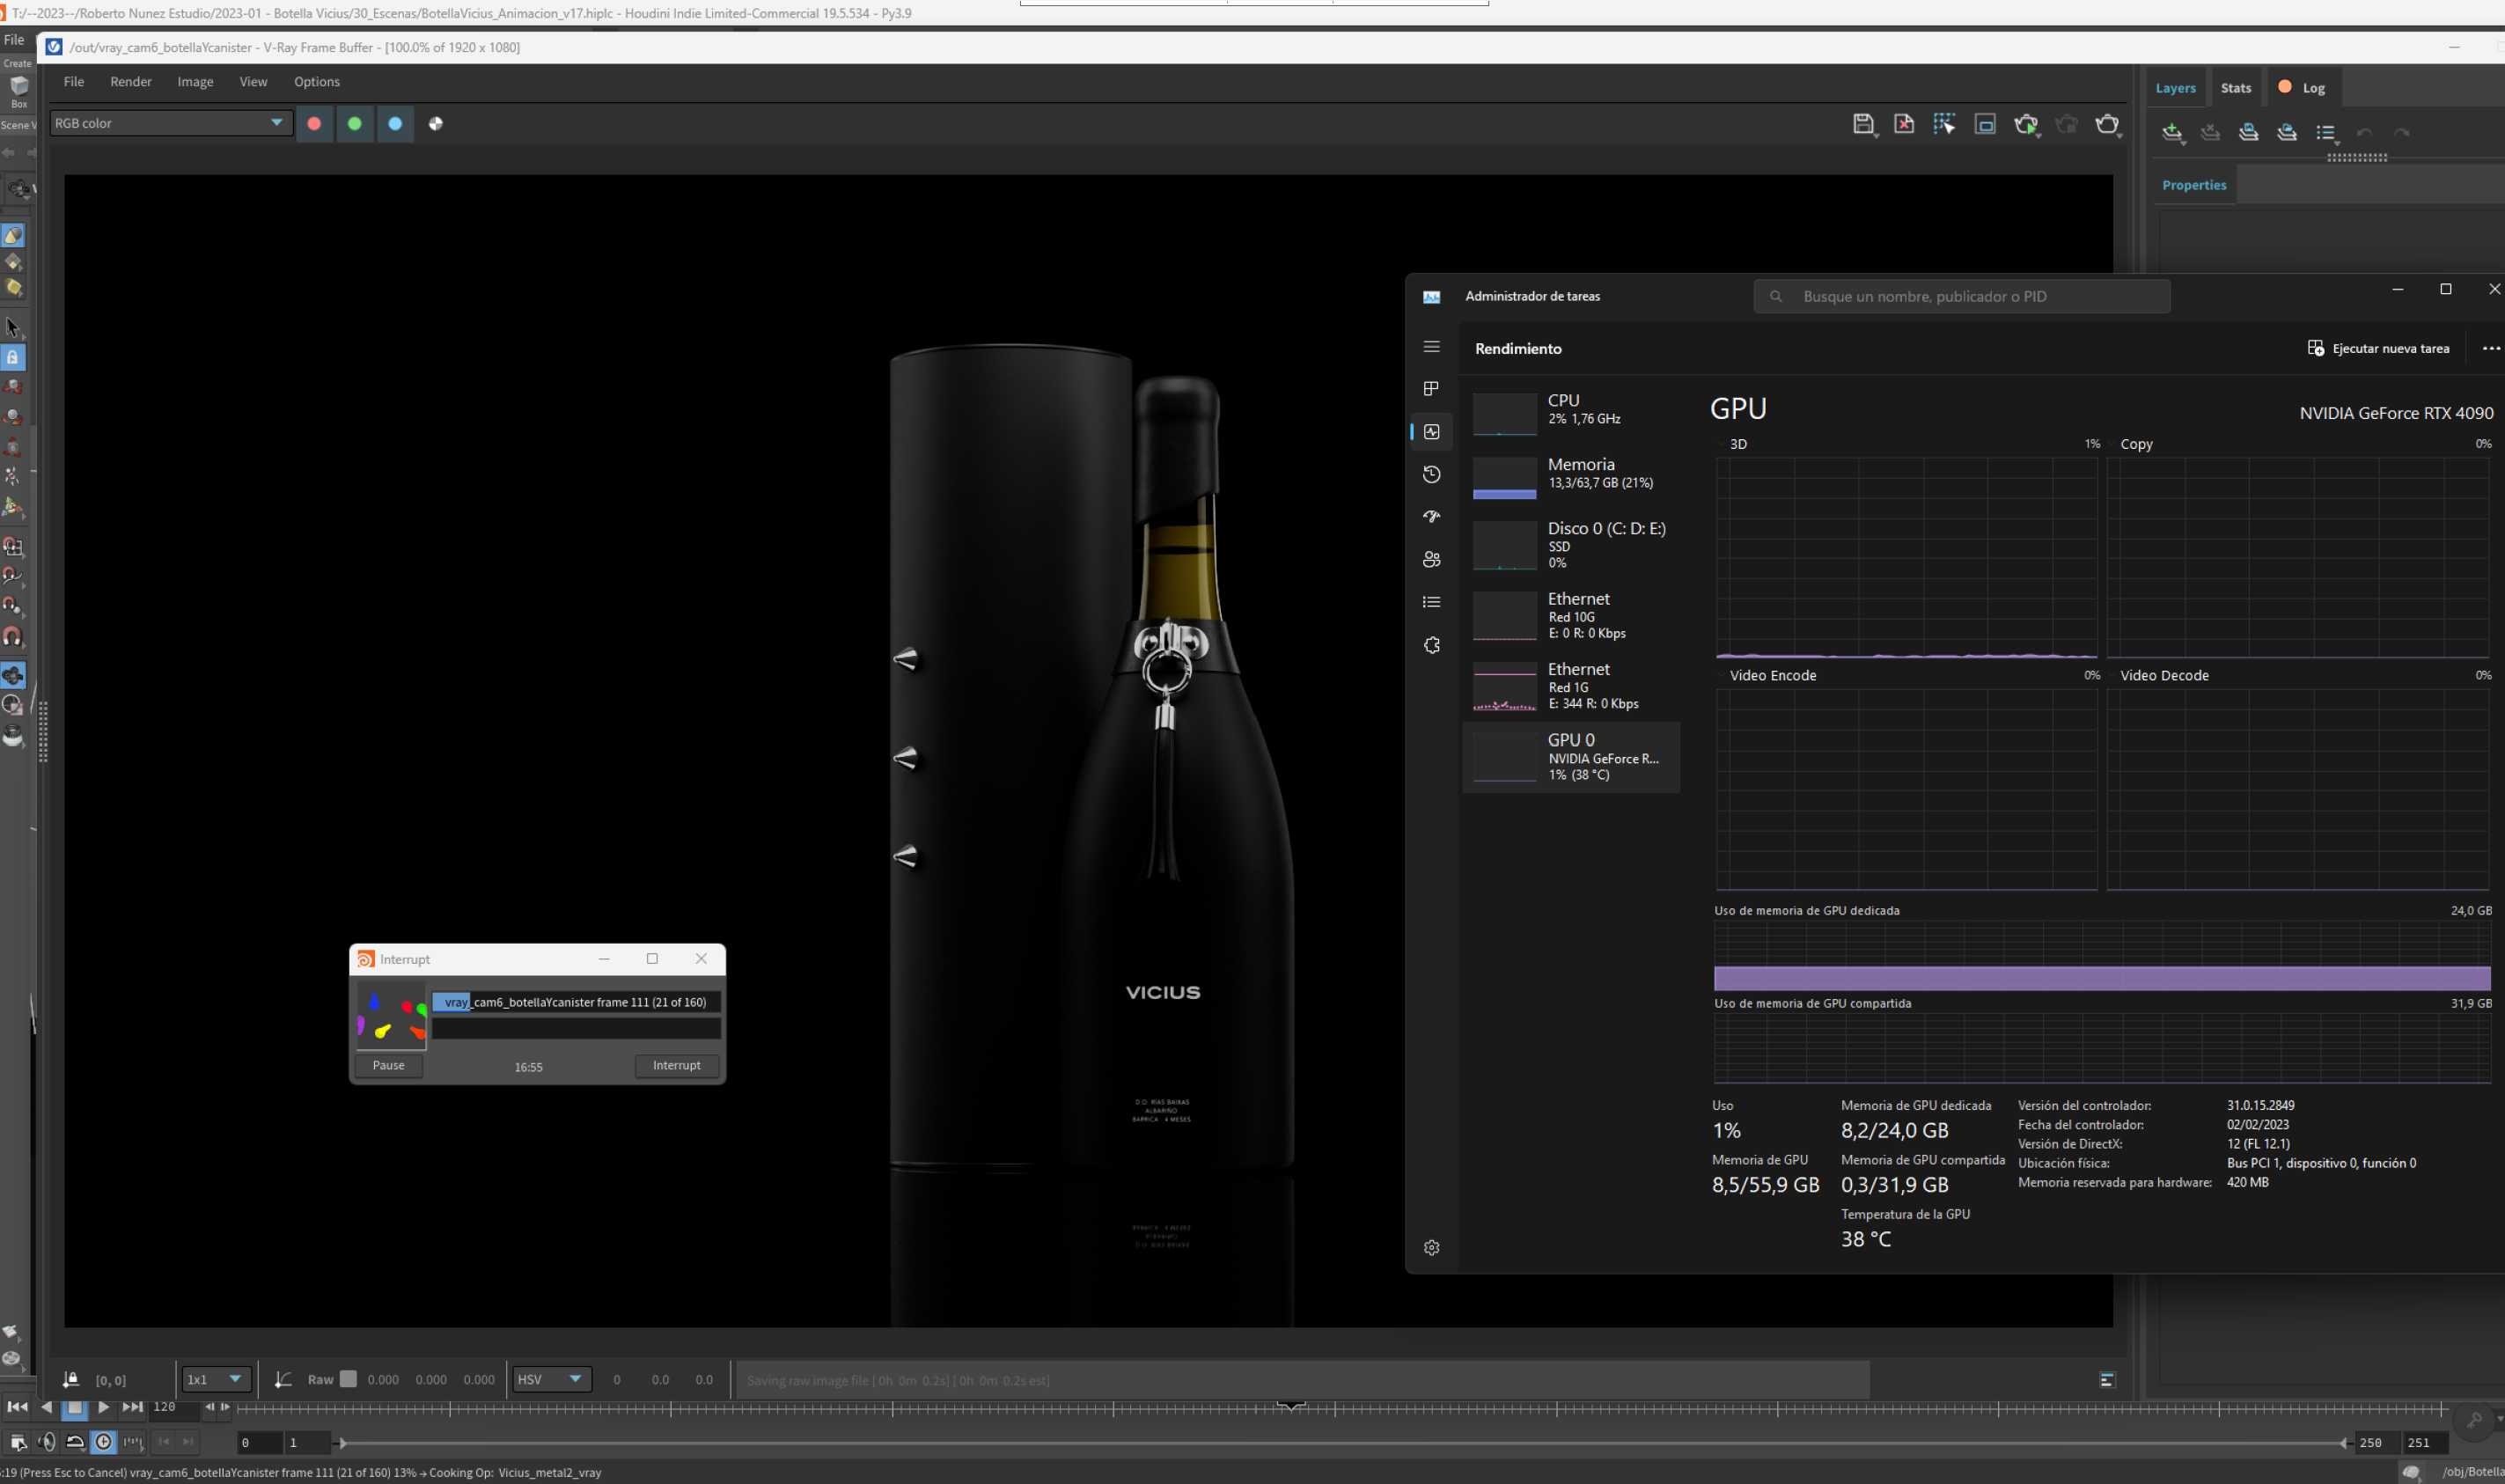Click the clear image icon (red X)
The width and height of the screenshot is (2505, 1484).
click(1903, 123)
